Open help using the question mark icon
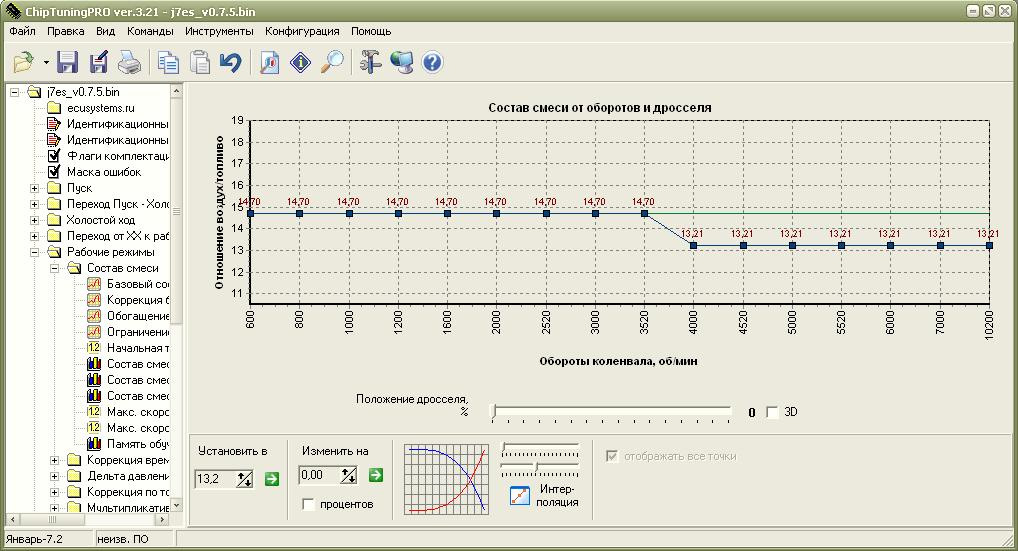This screenshot has width=1018, height=551. 432,62
